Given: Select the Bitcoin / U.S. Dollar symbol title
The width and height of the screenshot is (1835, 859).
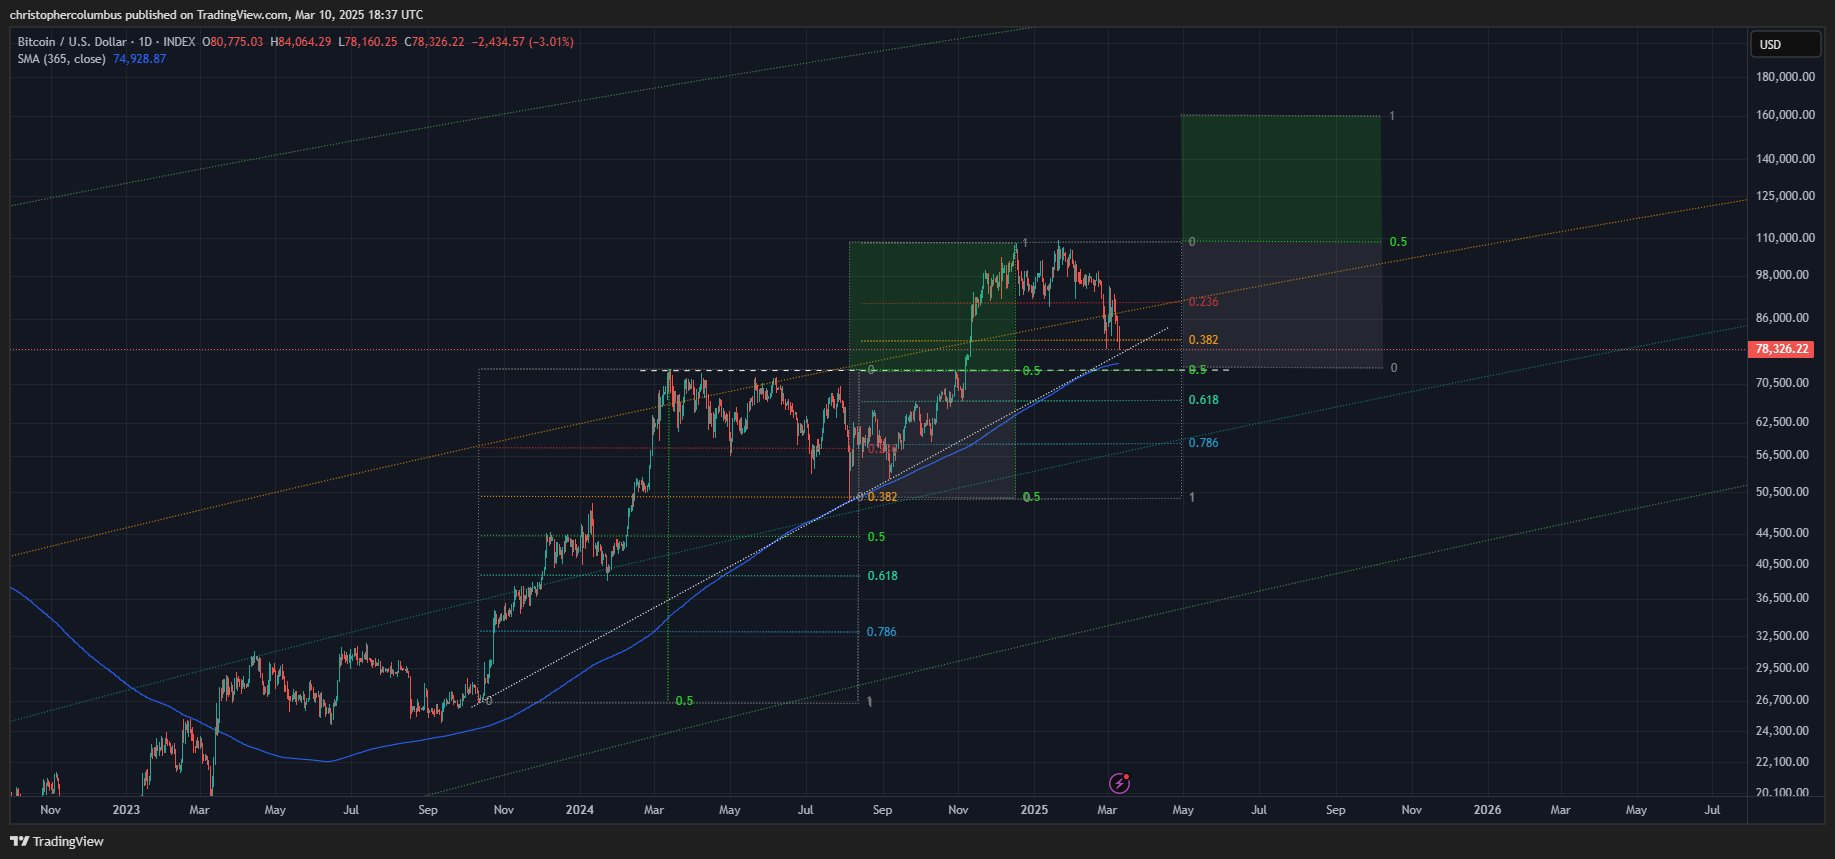Looking at the screenshot, I should pos(72,42).
